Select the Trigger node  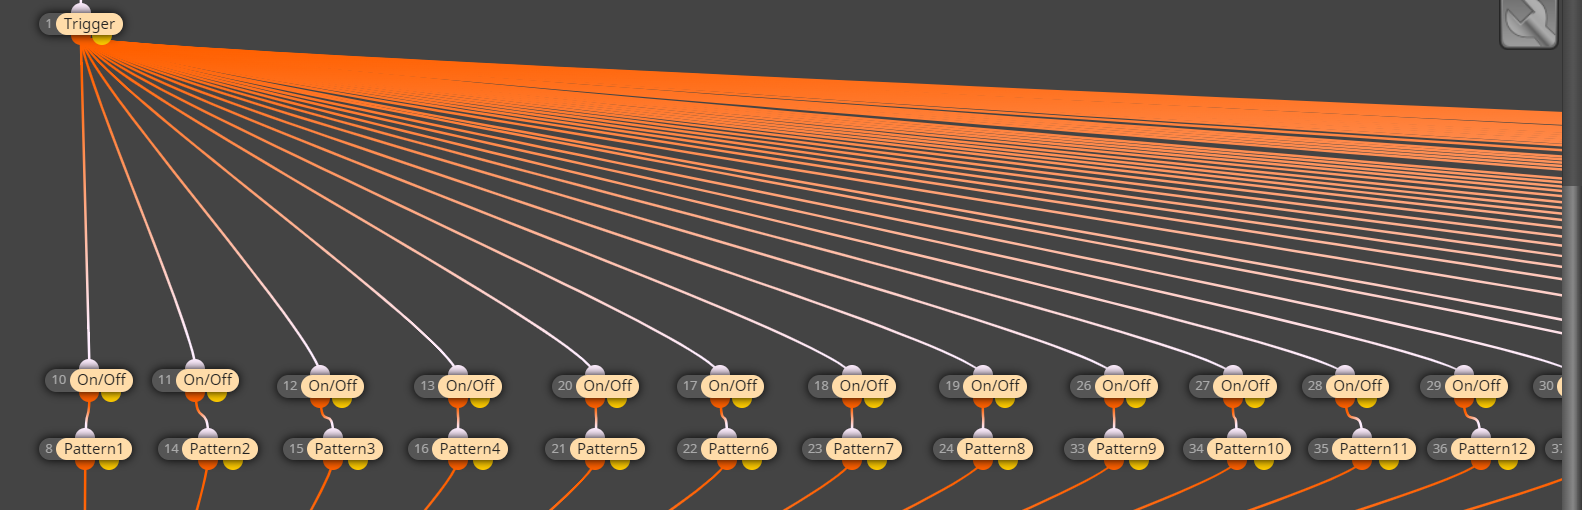[89, 24]
